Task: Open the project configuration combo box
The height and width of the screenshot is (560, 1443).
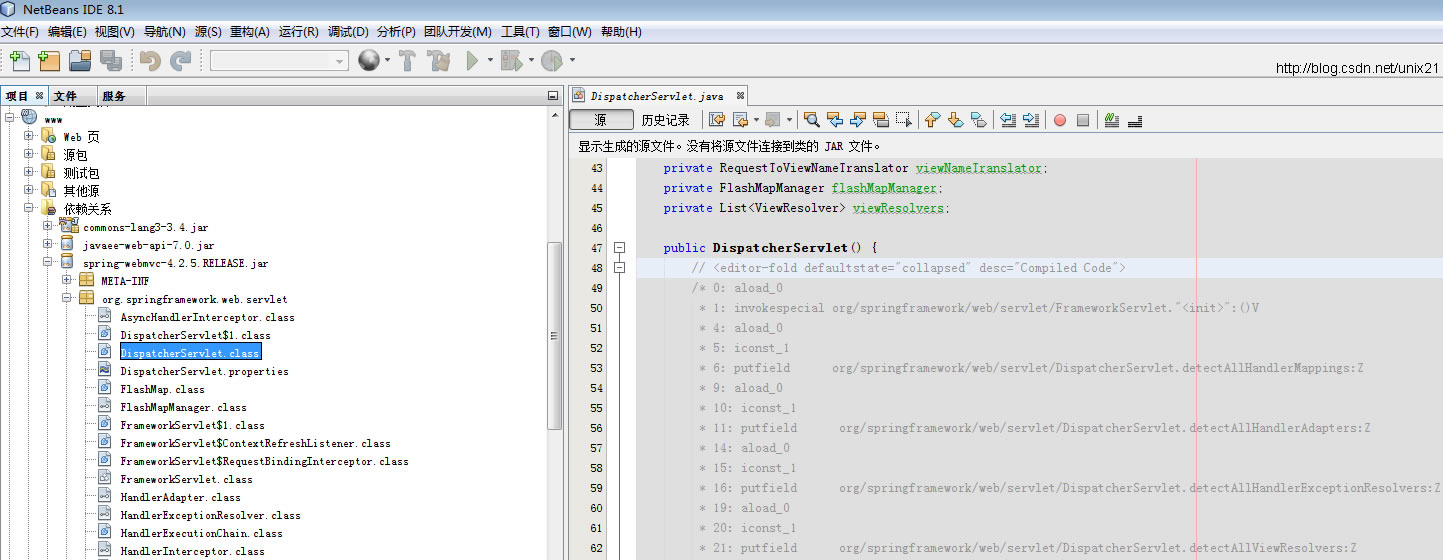Action: (x=279, y=61)
